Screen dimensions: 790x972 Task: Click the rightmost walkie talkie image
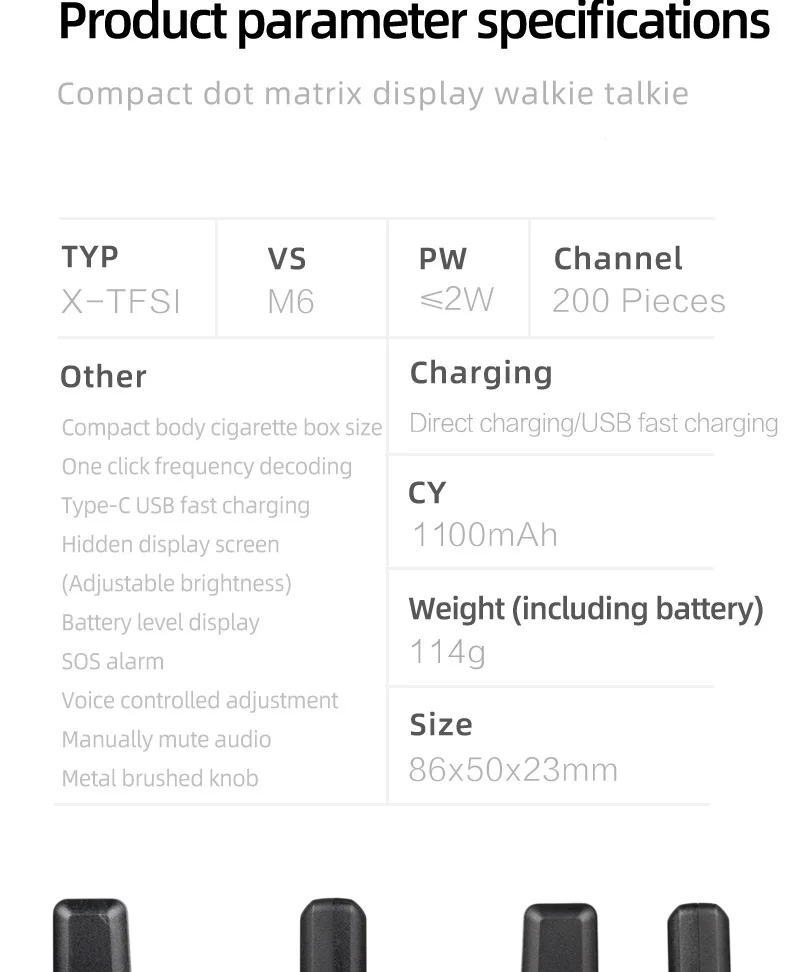tap(698, 938)
